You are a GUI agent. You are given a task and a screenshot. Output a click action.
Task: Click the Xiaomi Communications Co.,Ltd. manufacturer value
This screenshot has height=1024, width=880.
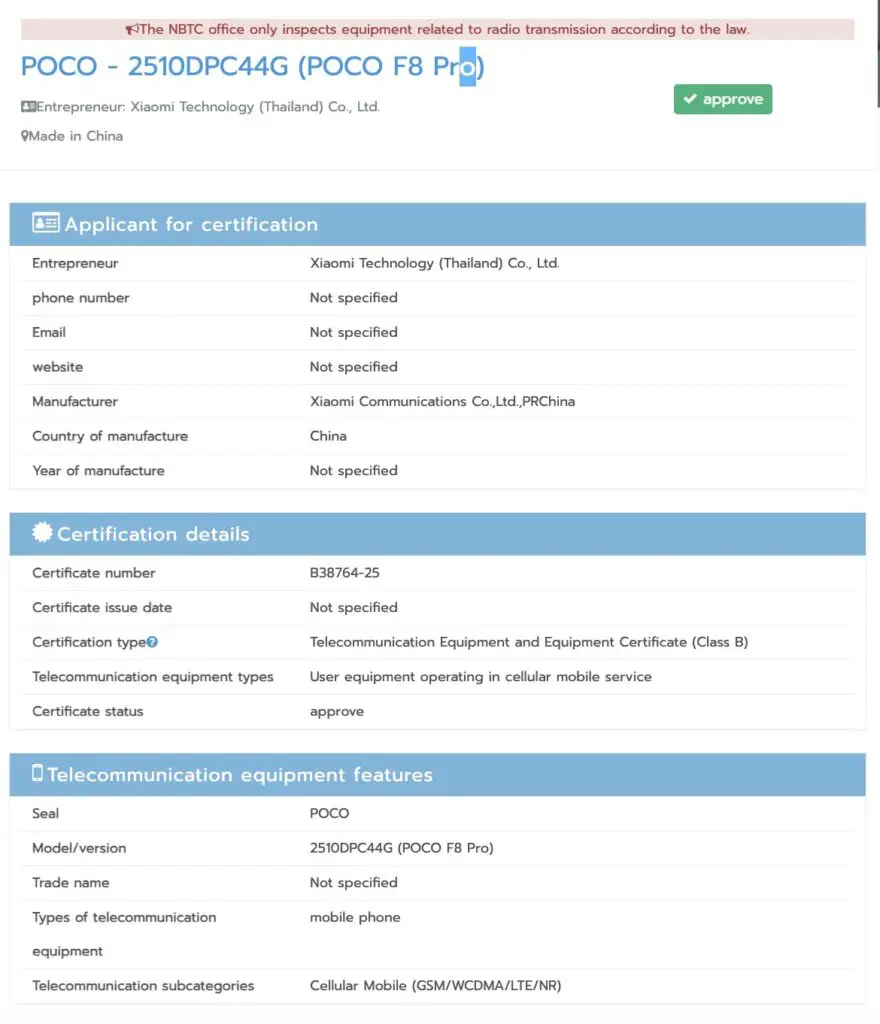tap(442, 401)
